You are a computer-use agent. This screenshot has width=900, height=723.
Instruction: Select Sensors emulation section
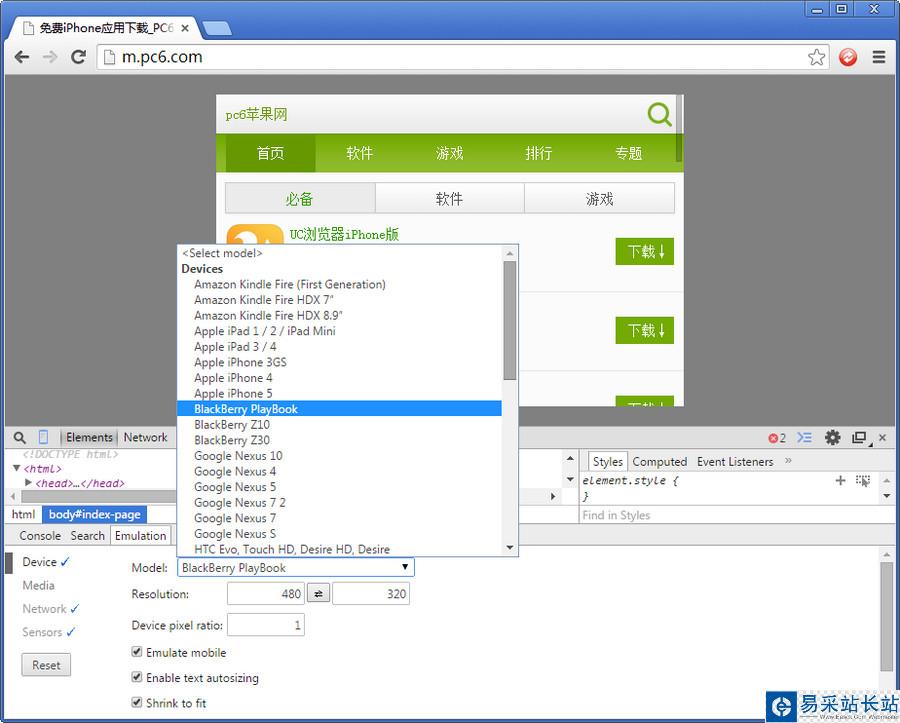coord(49,632)
